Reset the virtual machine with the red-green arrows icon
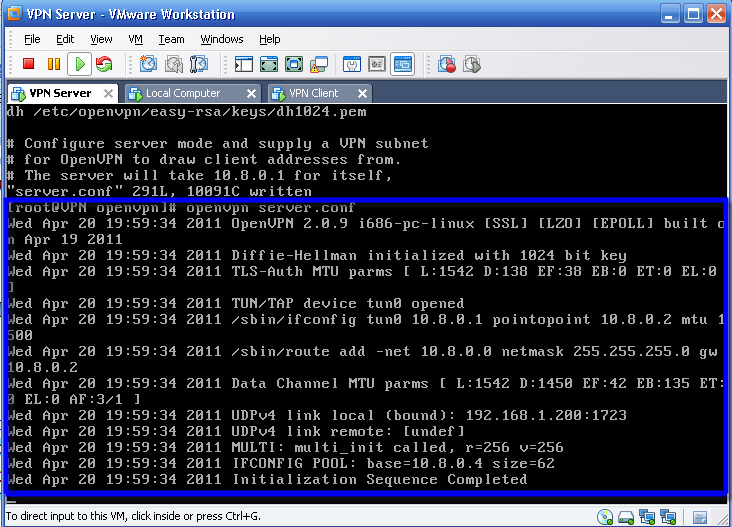This screenshot has width=732, height=527. pos(104,64)
